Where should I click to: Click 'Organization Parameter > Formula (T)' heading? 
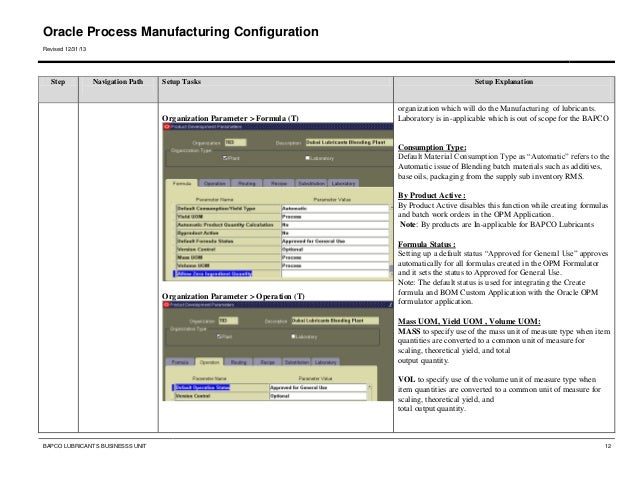[230, 118]
